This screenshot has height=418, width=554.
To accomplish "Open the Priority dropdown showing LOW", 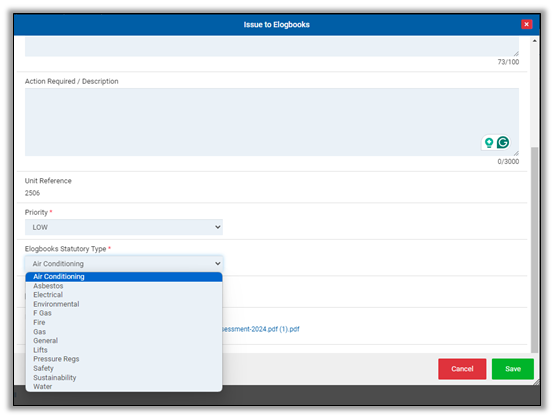I will coord(124,227).
